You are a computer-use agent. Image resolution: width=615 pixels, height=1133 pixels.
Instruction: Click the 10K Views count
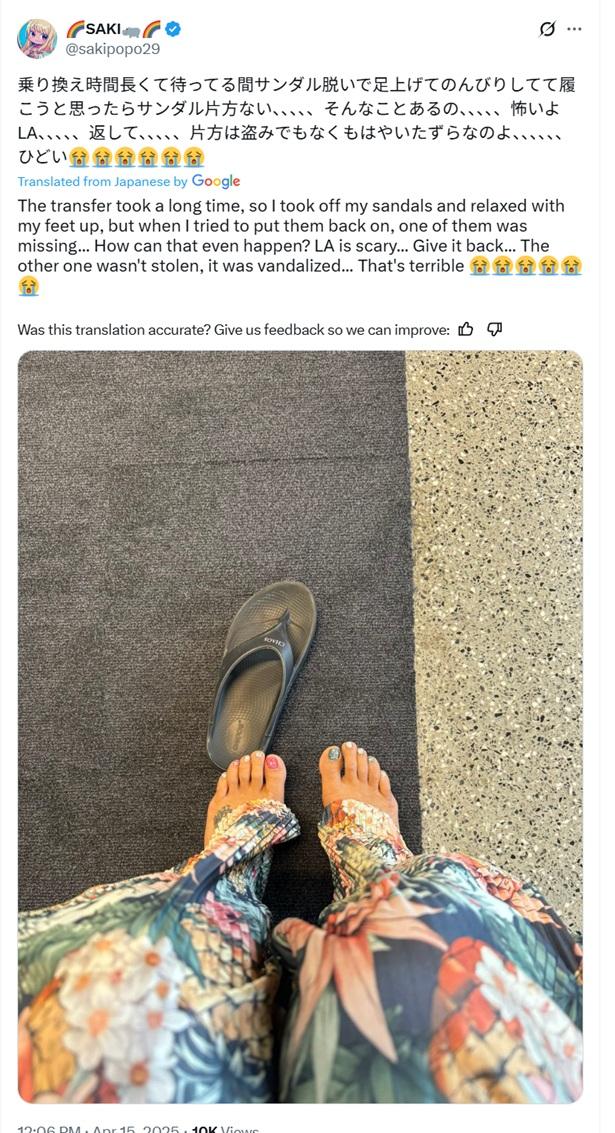[x=224, y=1127]
